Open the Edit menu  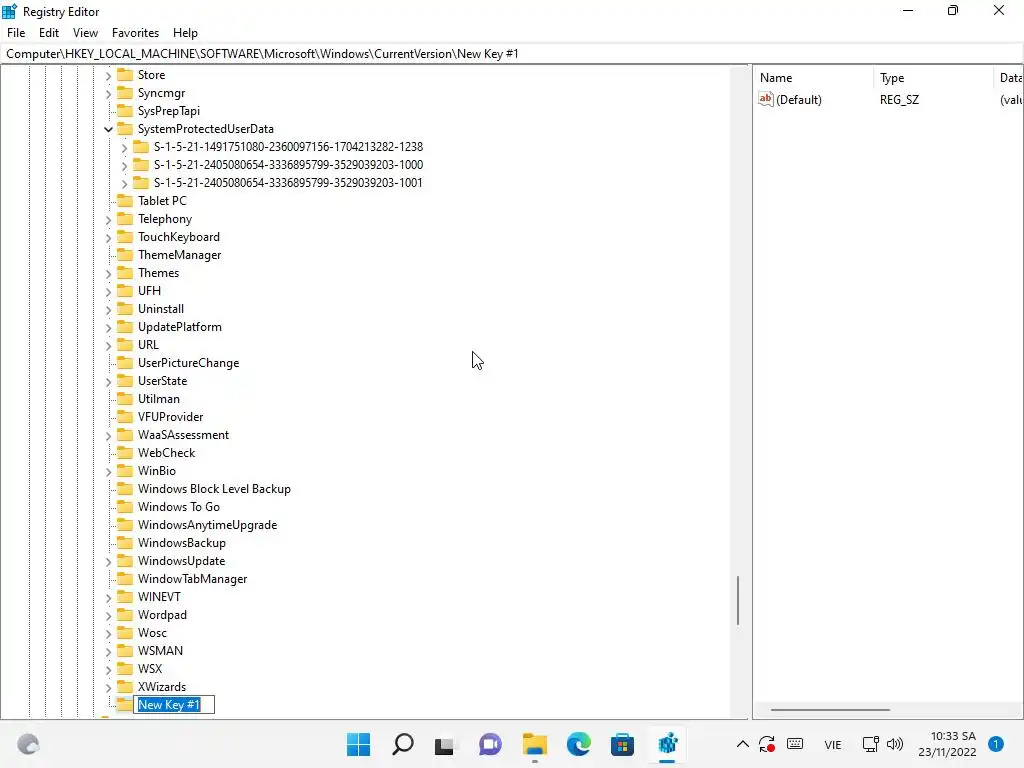tap(49, 33)
